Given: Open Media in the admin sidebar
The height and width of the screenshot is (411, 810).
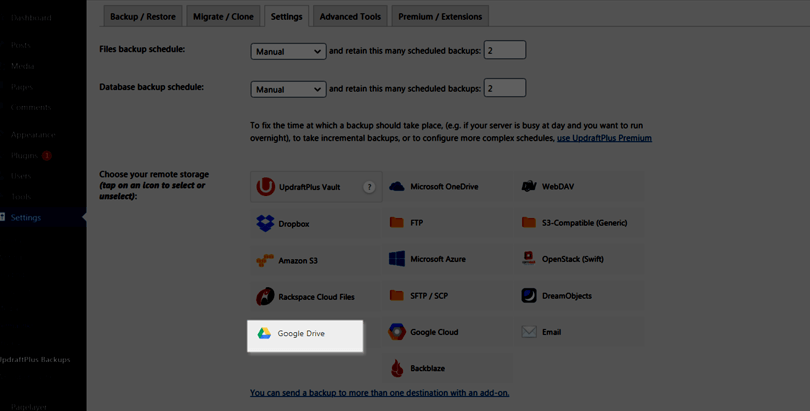Looking at the screenshot, I should 23,66.
